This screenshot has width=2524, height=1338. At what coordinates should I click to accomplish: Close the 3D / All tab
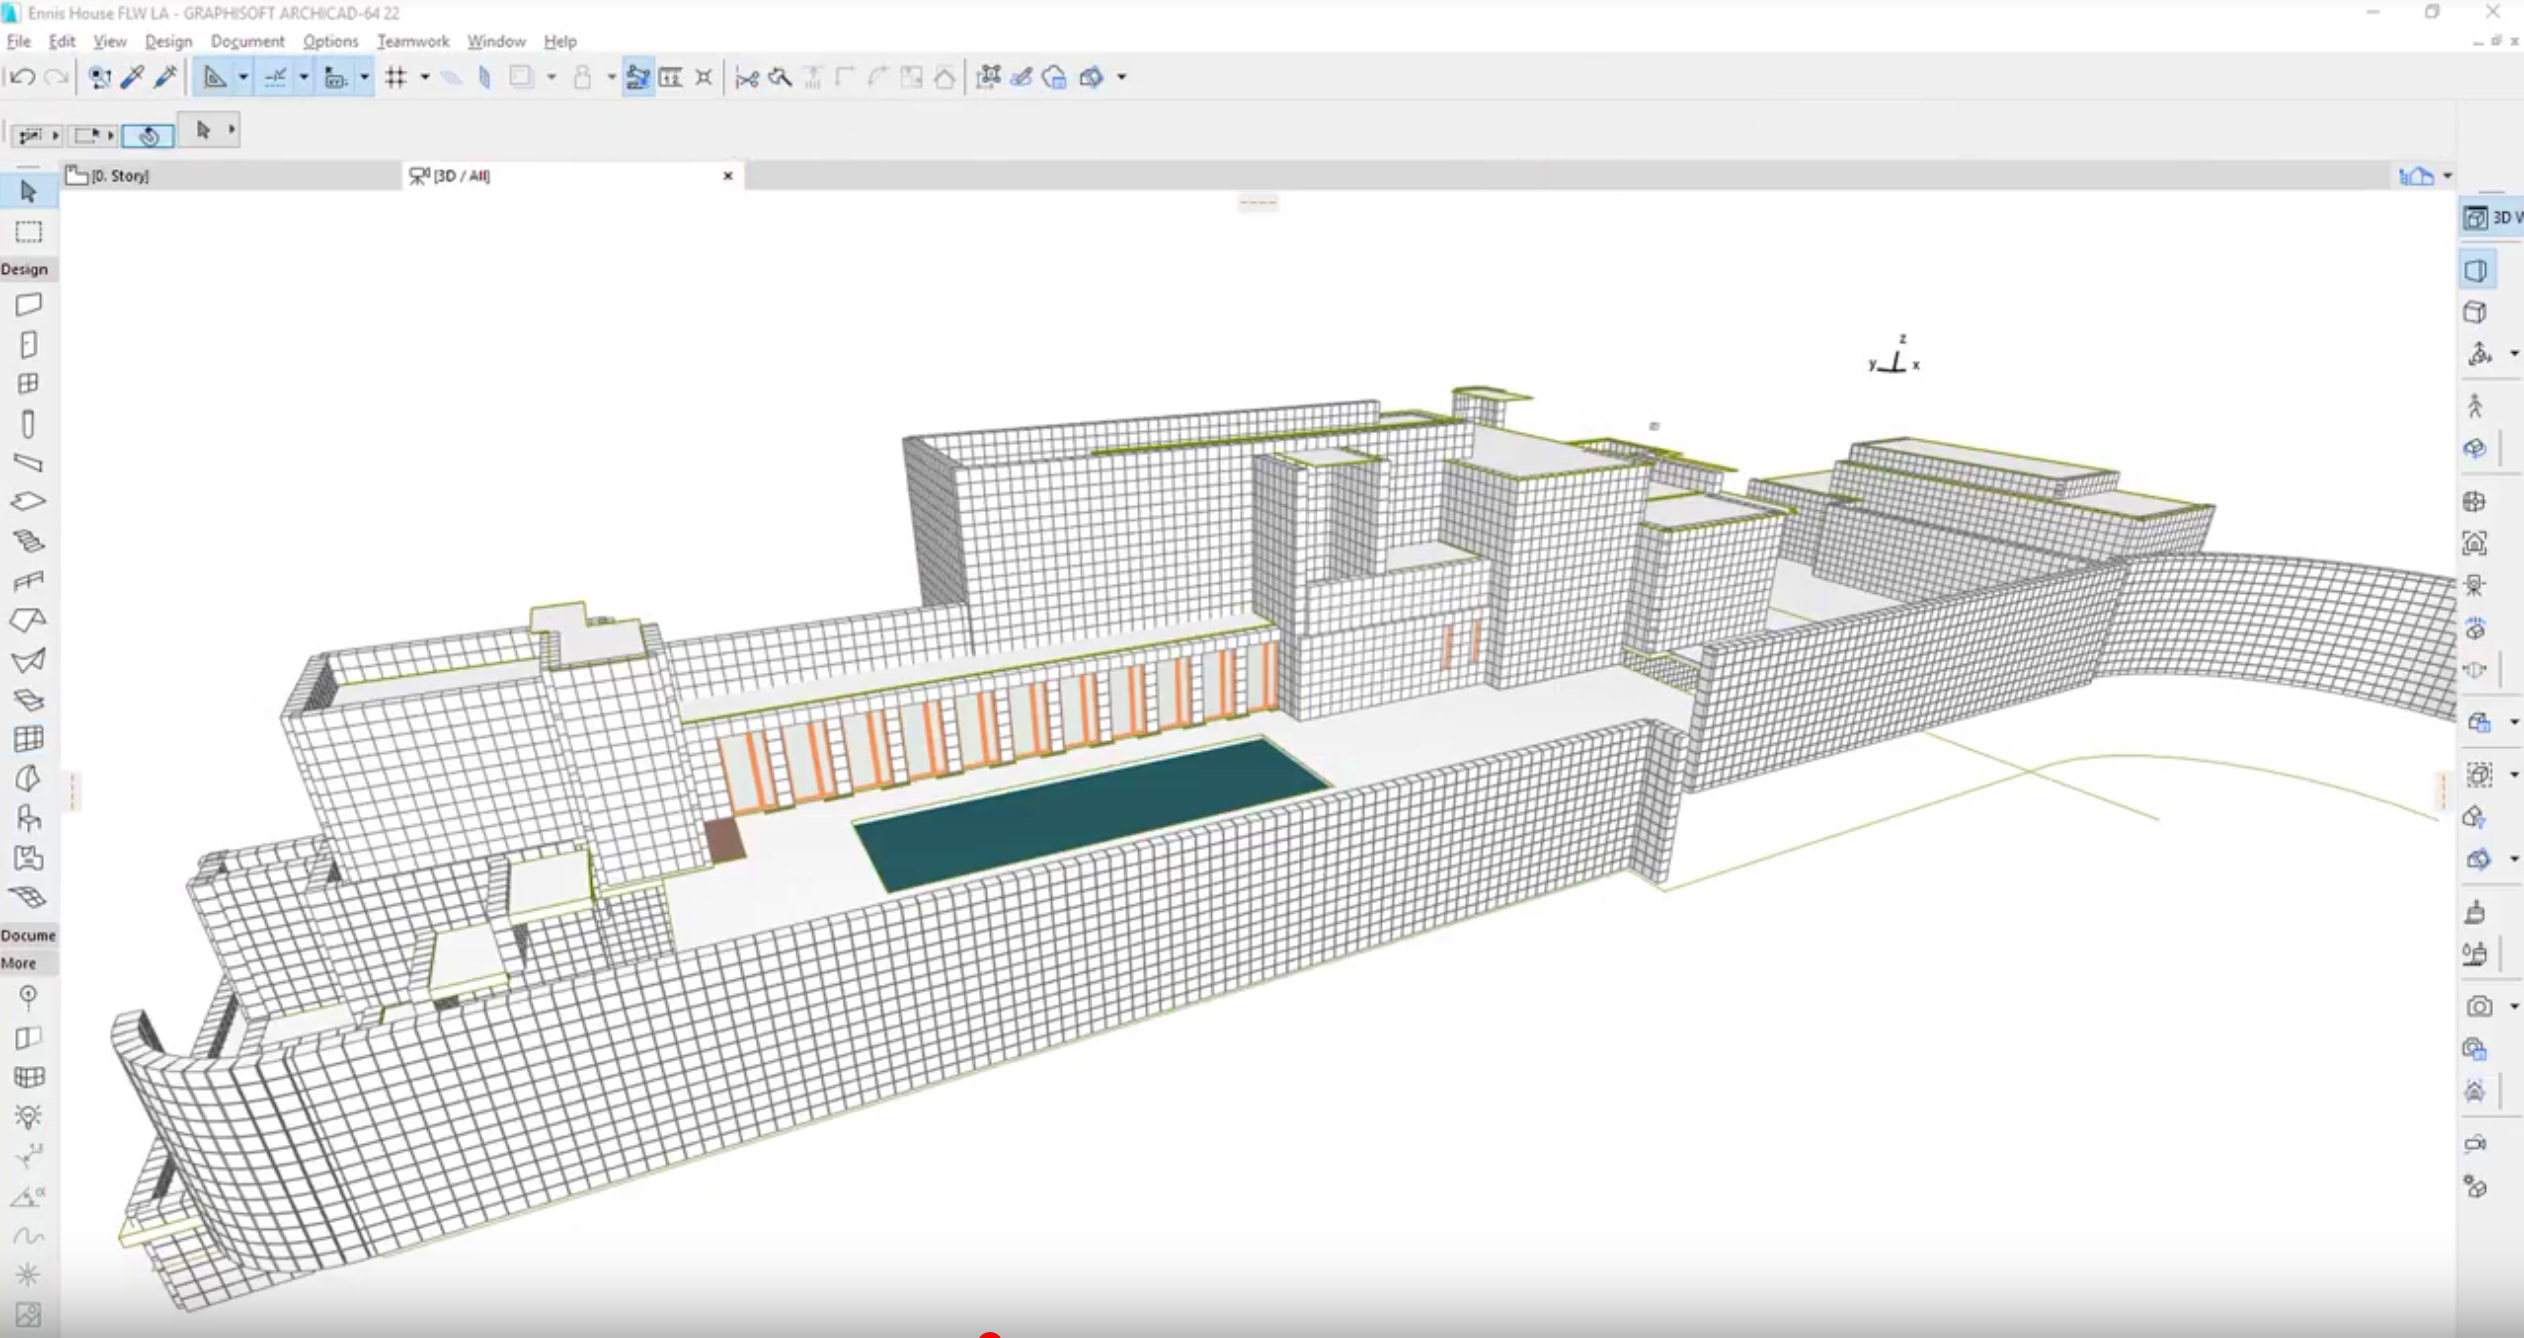pos(727,175)
